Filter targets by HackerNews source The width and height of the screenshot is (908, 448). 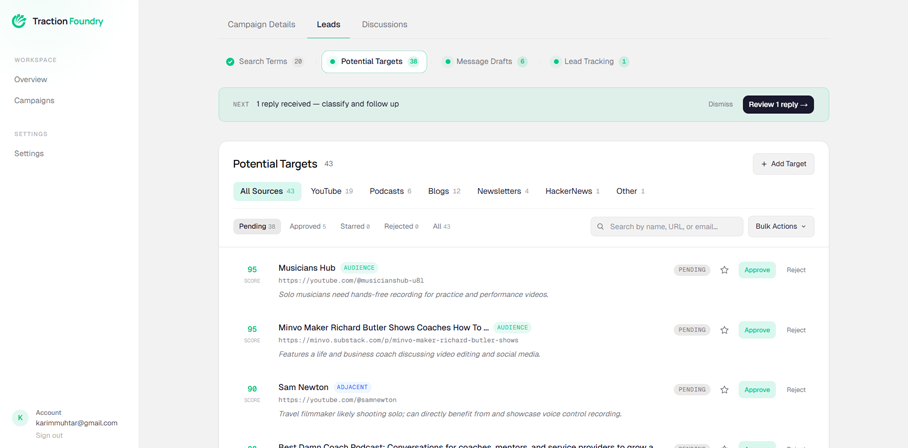[x=572, y=191]
